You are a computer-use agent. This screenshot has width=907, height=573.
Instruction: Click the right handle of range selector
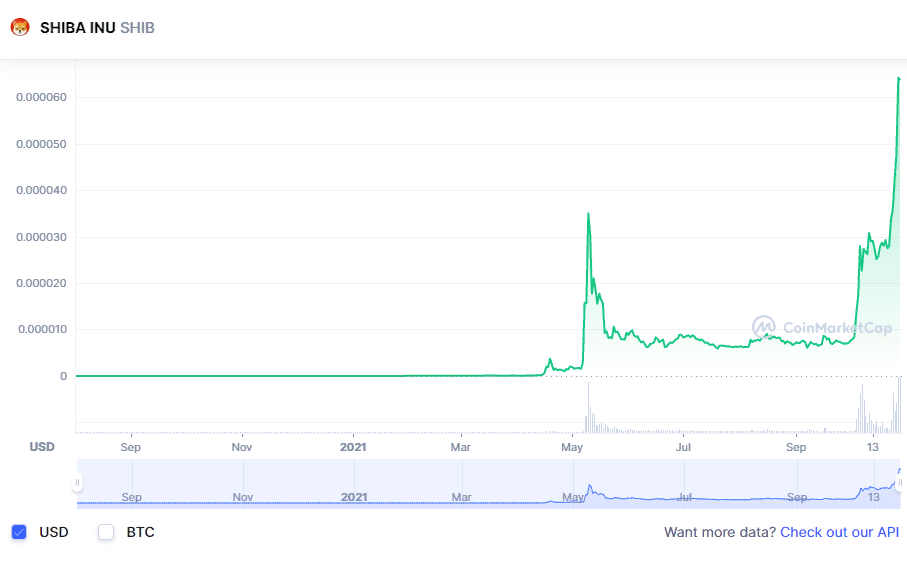point(900,484)
